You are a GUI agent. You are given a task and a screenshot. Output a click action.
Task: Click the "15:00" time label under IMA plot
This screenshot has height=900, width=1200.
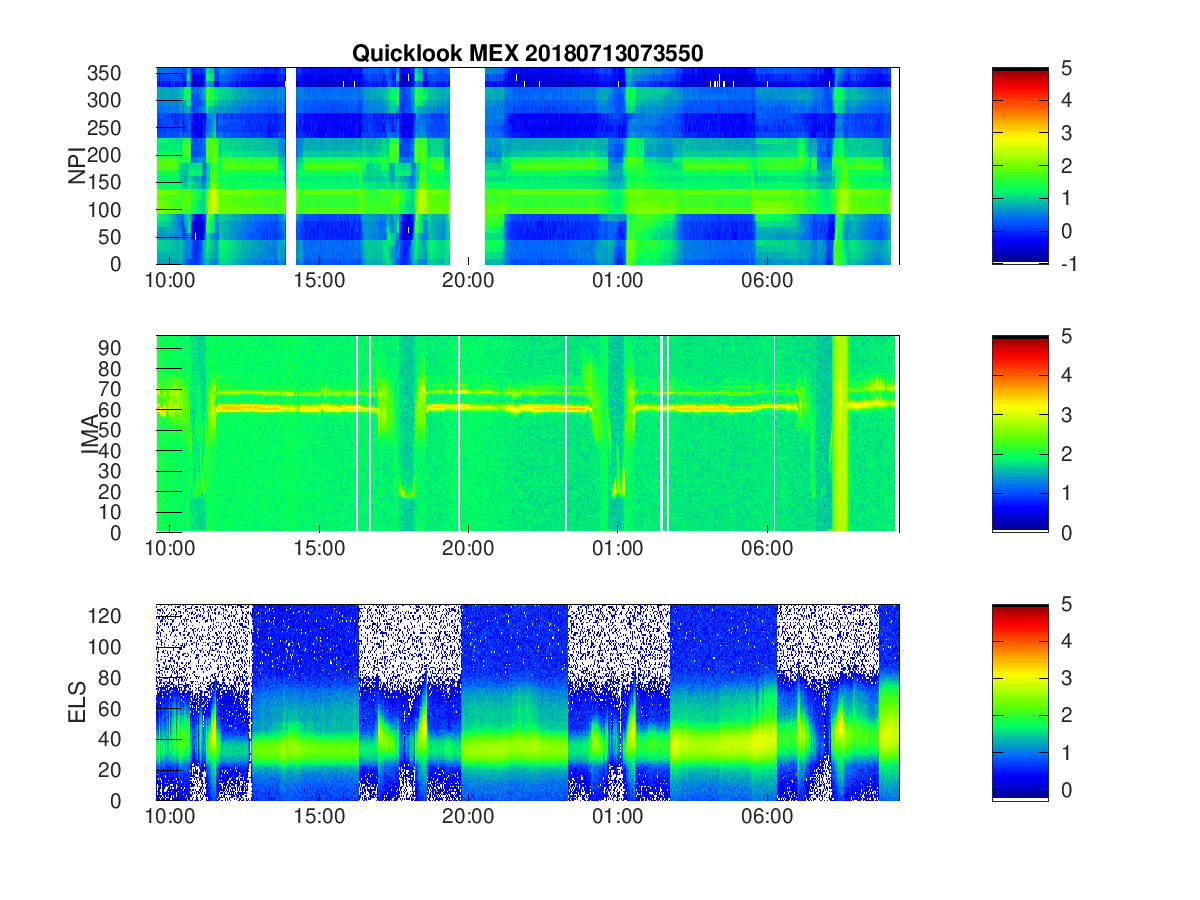click(319, 549)
